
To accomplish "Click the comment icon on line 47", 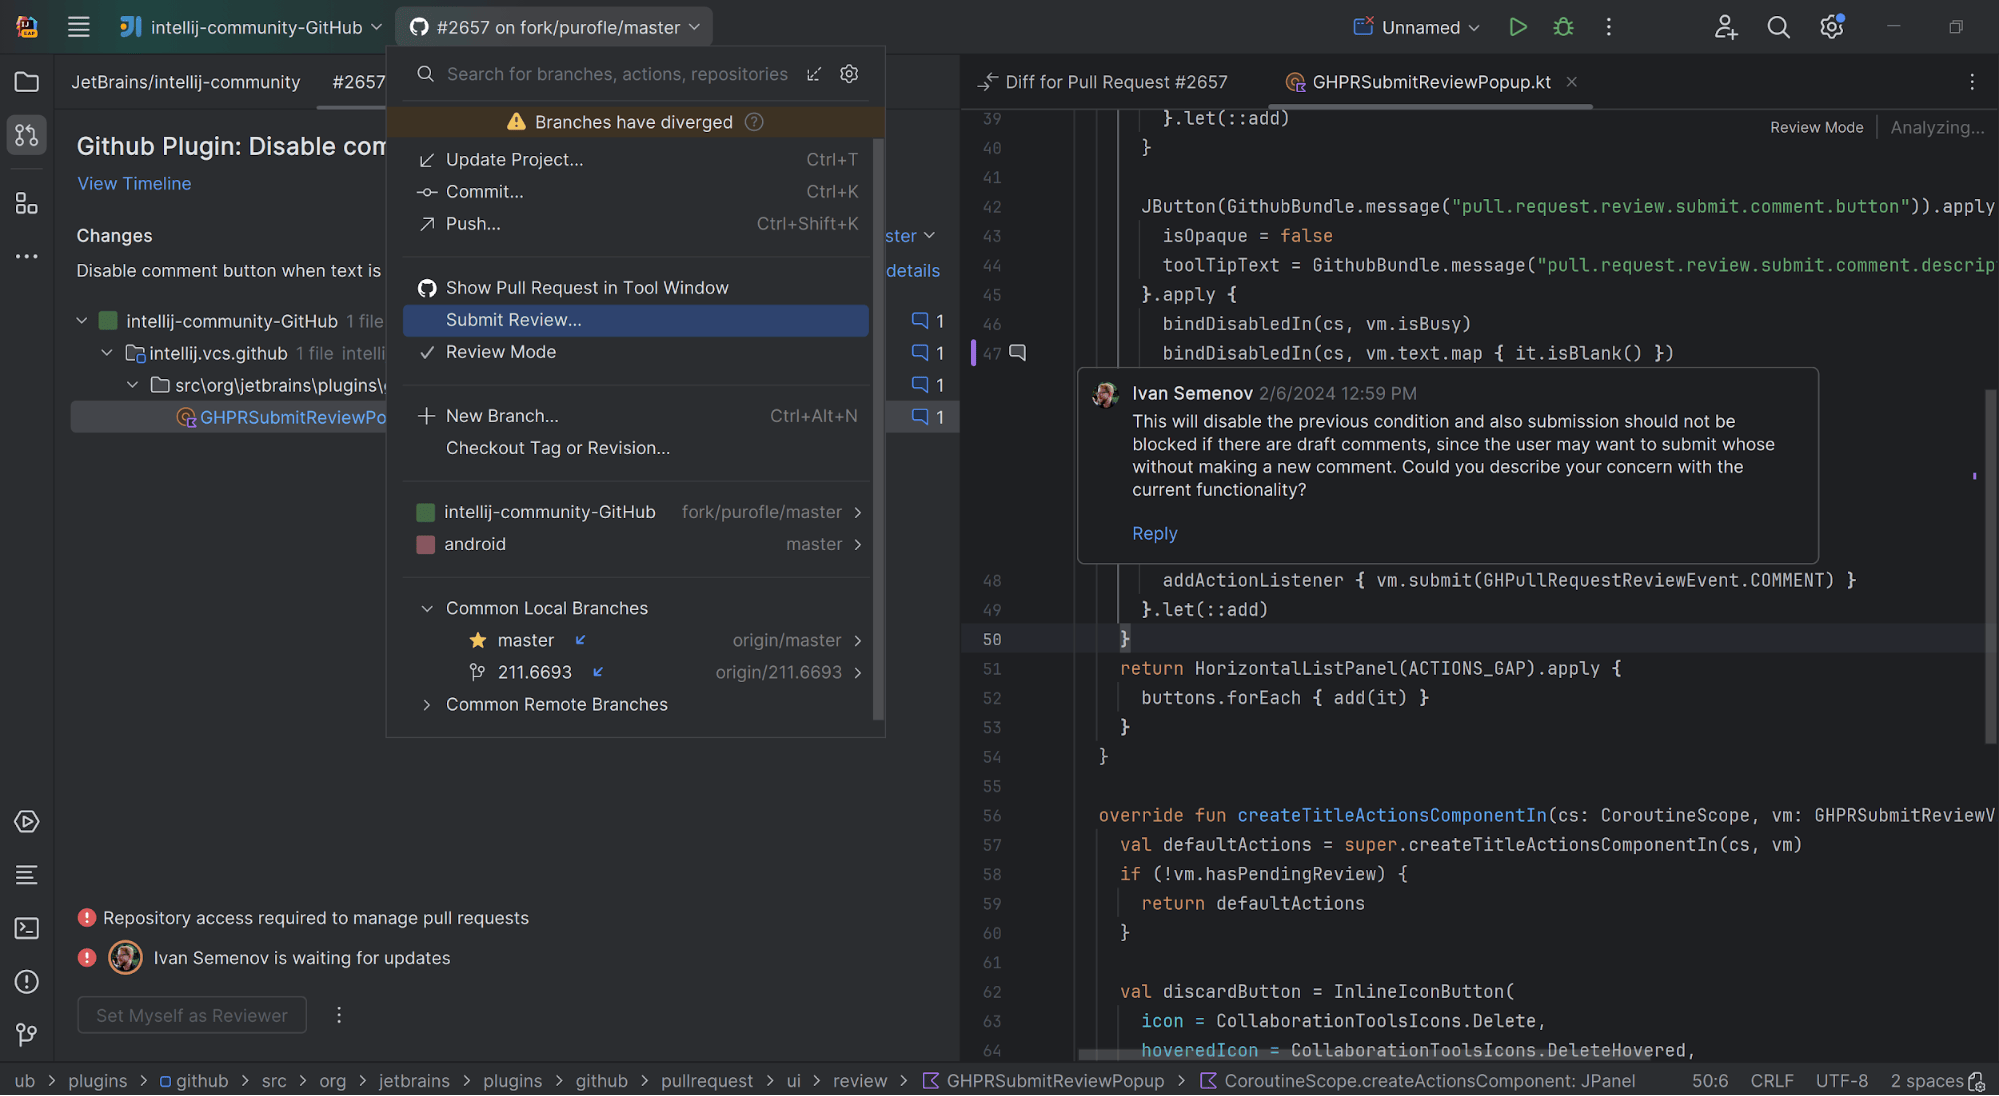I will click(x=1018, y=352).
